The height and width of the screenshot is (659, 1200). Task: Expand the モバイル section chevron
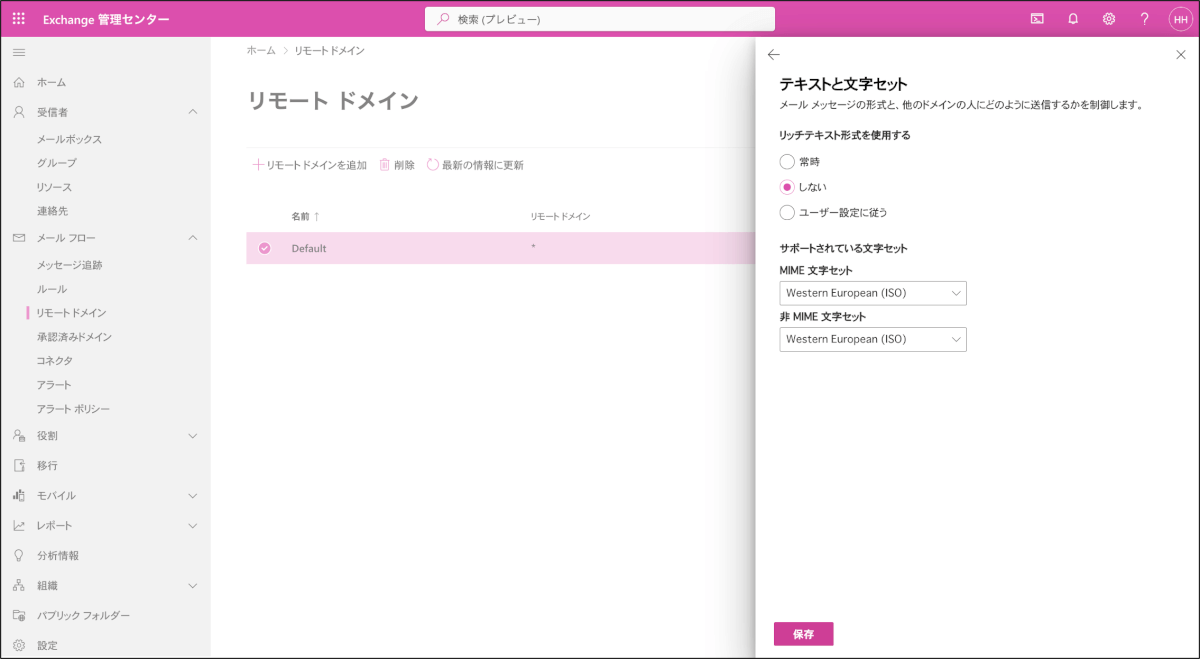click(x=193, y=496)
